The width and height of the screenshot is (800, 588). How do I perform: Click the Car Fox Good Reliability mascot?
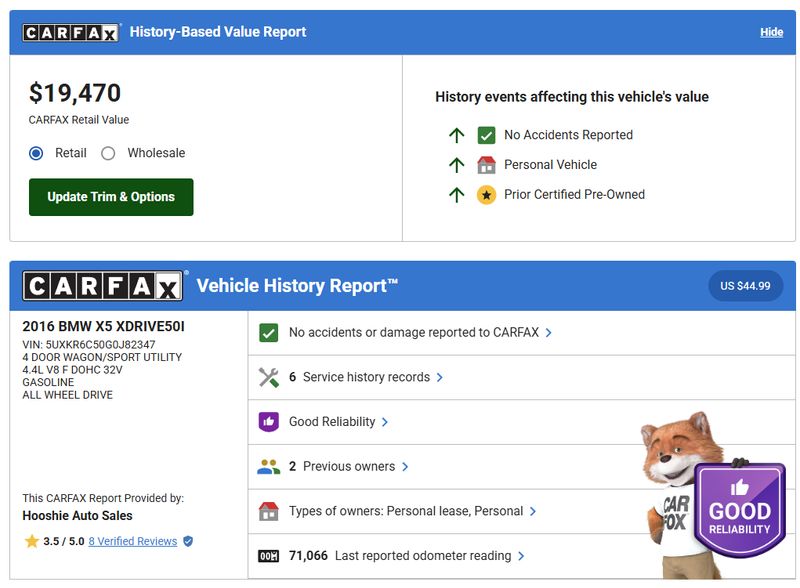(x=710, y=495)
